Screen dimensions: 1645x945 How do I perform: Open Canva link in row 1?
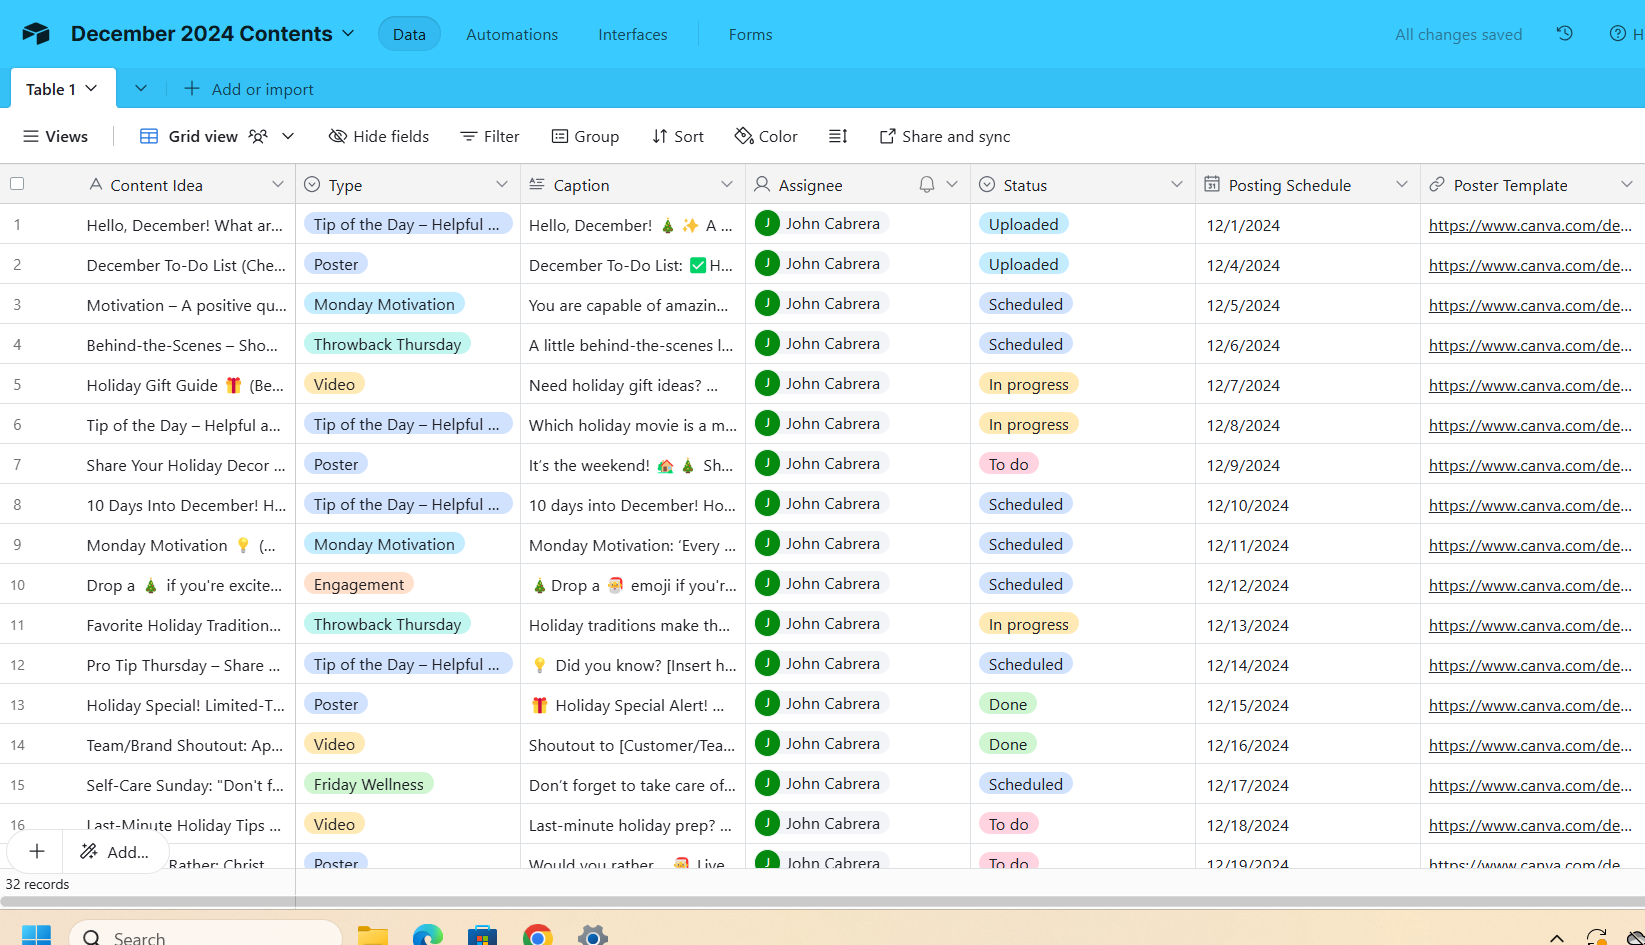[1530, 225]
